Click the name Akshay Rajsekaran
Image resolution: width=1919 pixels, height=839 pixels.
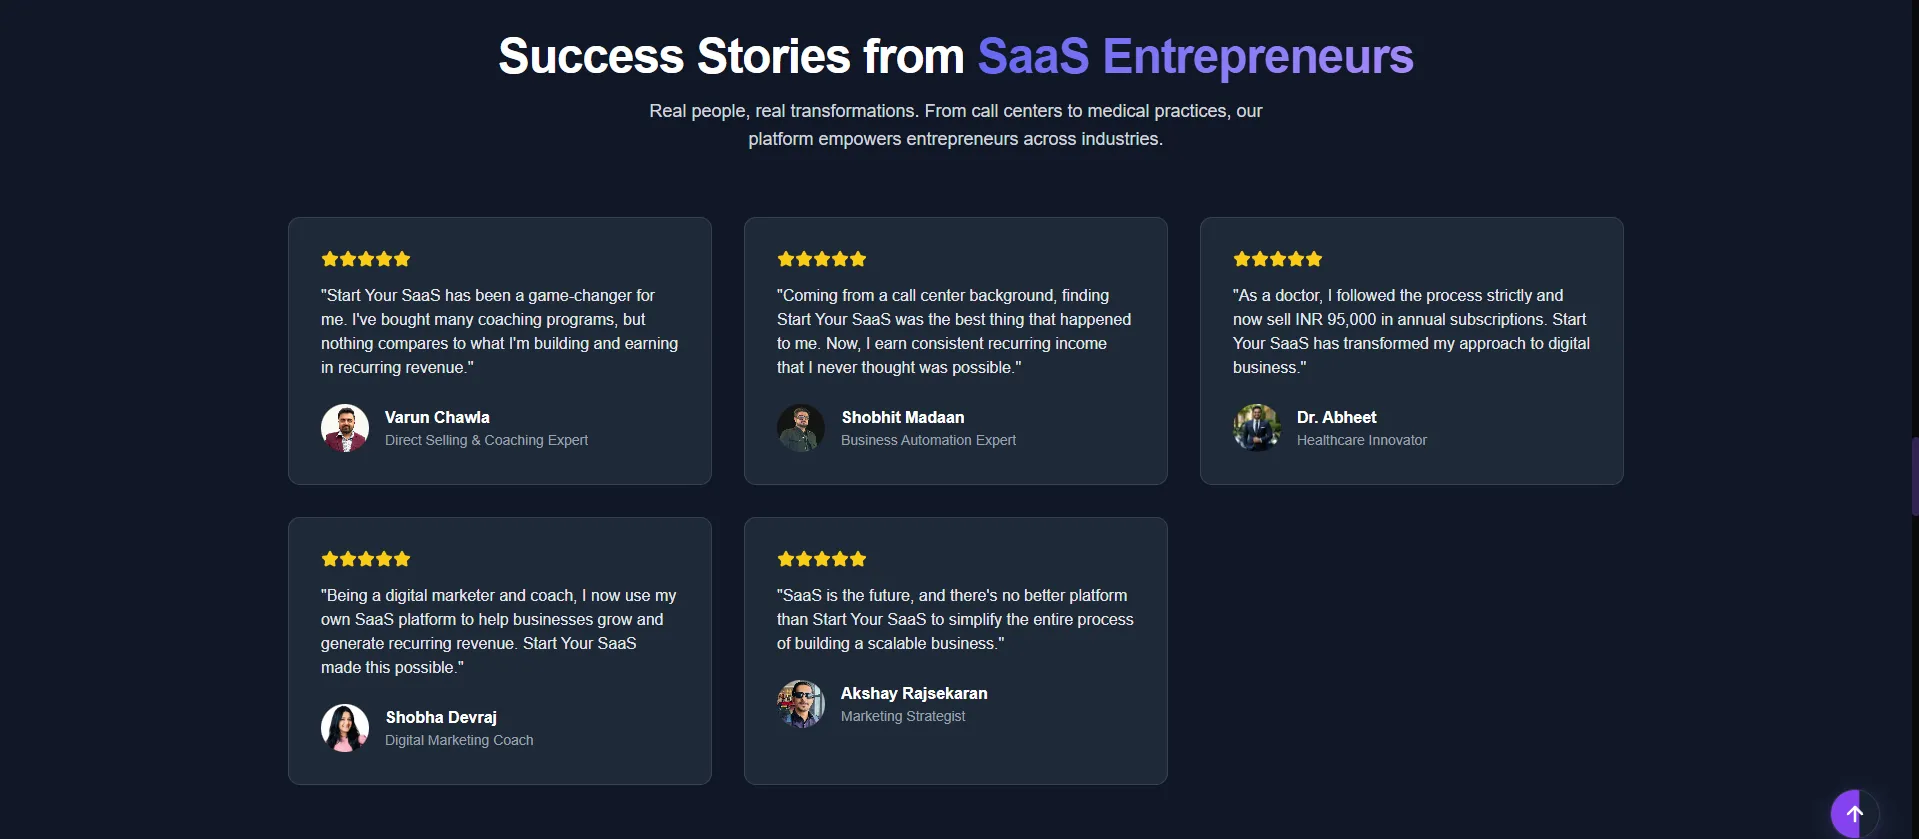(914, 693)
